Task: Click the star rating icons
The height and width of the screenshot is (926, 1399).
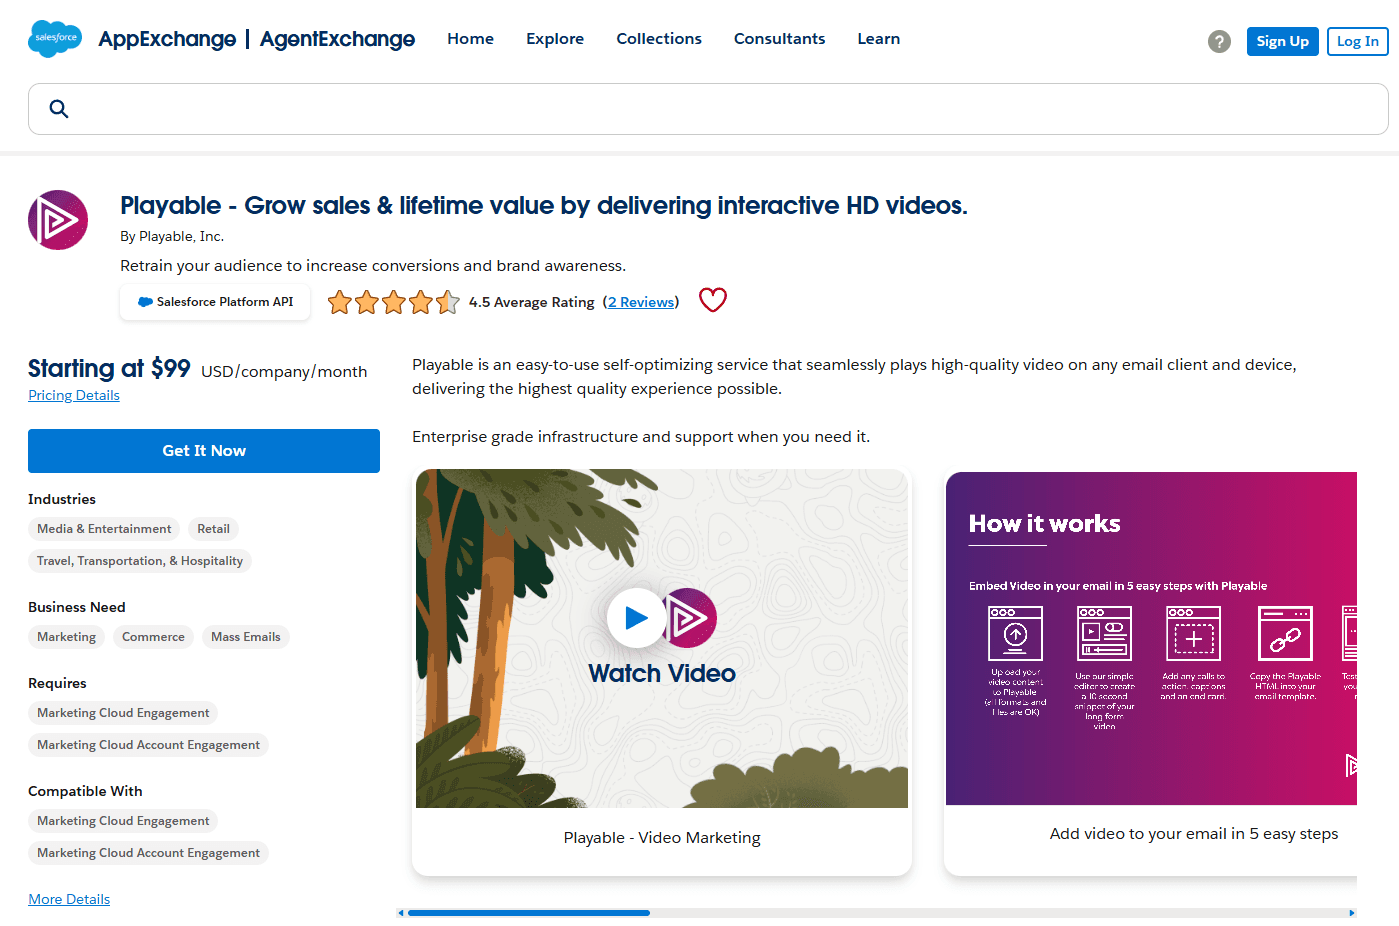Action: click(394, 302)
